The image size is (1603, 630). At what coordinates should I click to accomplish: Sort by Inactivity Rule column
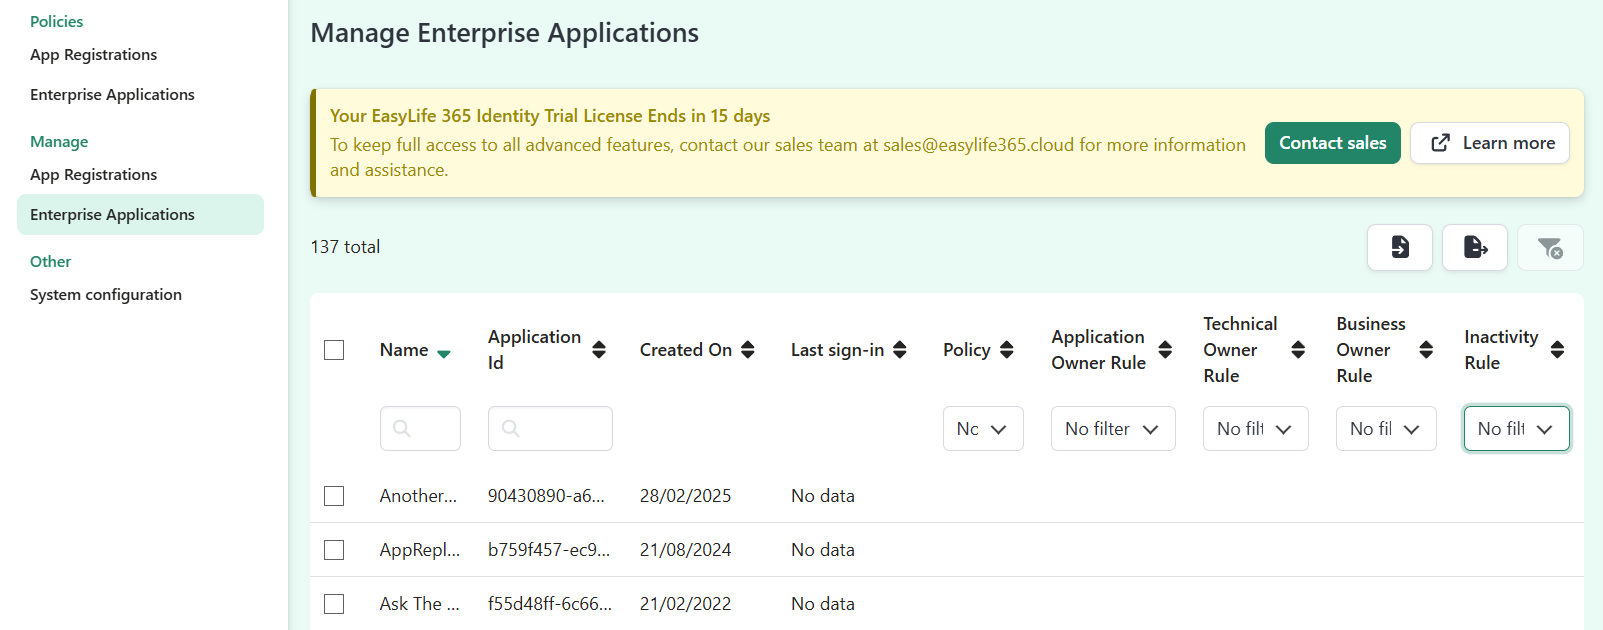point(1557,349)
